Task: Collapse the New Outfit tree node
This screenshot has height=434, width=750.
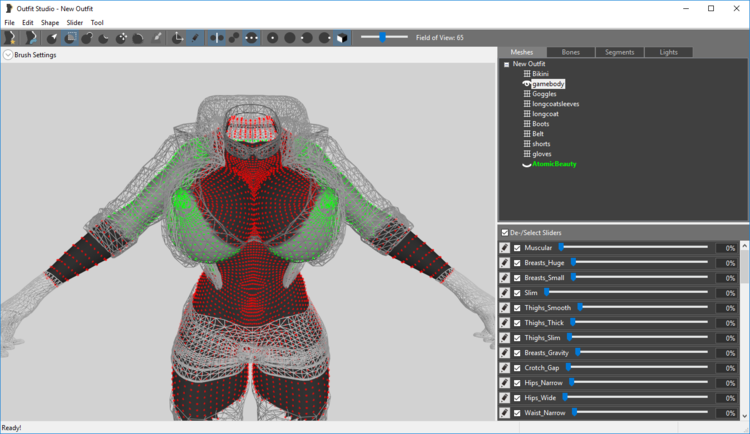Action: (507, 64)
